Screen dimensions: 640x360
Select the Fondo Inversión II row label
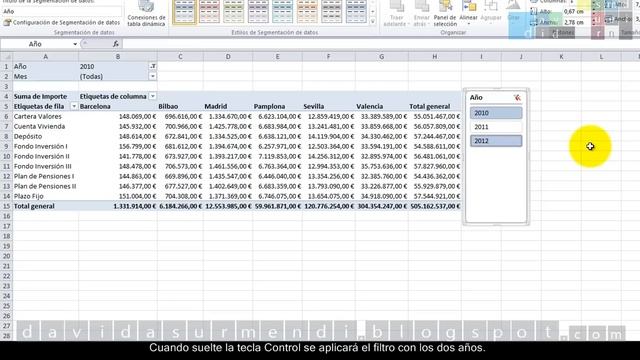pos(42,156)
